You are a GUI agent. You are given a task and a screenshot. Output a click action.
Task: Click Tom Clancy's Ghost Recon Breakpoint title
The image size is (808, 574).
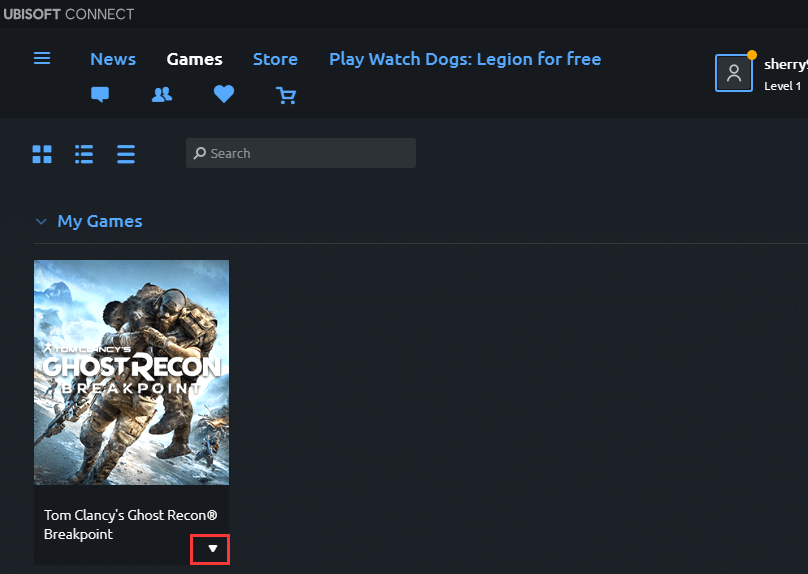130,525
